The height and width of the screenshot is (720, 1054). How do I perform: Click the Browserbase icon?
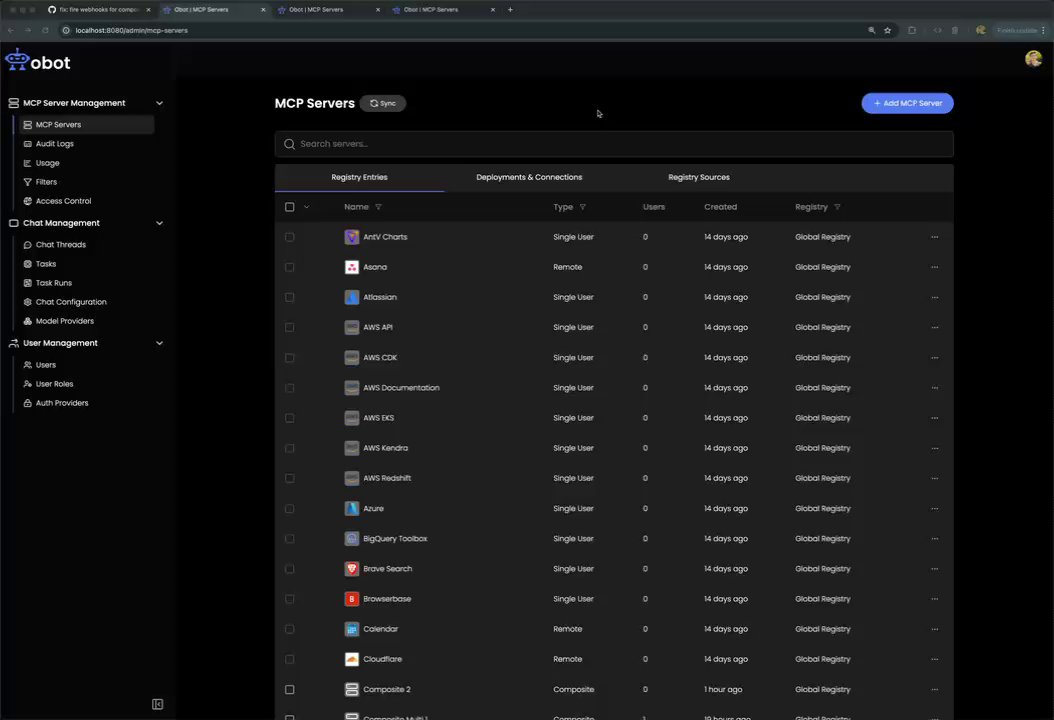pyautogui.click(x=352, y=599)
